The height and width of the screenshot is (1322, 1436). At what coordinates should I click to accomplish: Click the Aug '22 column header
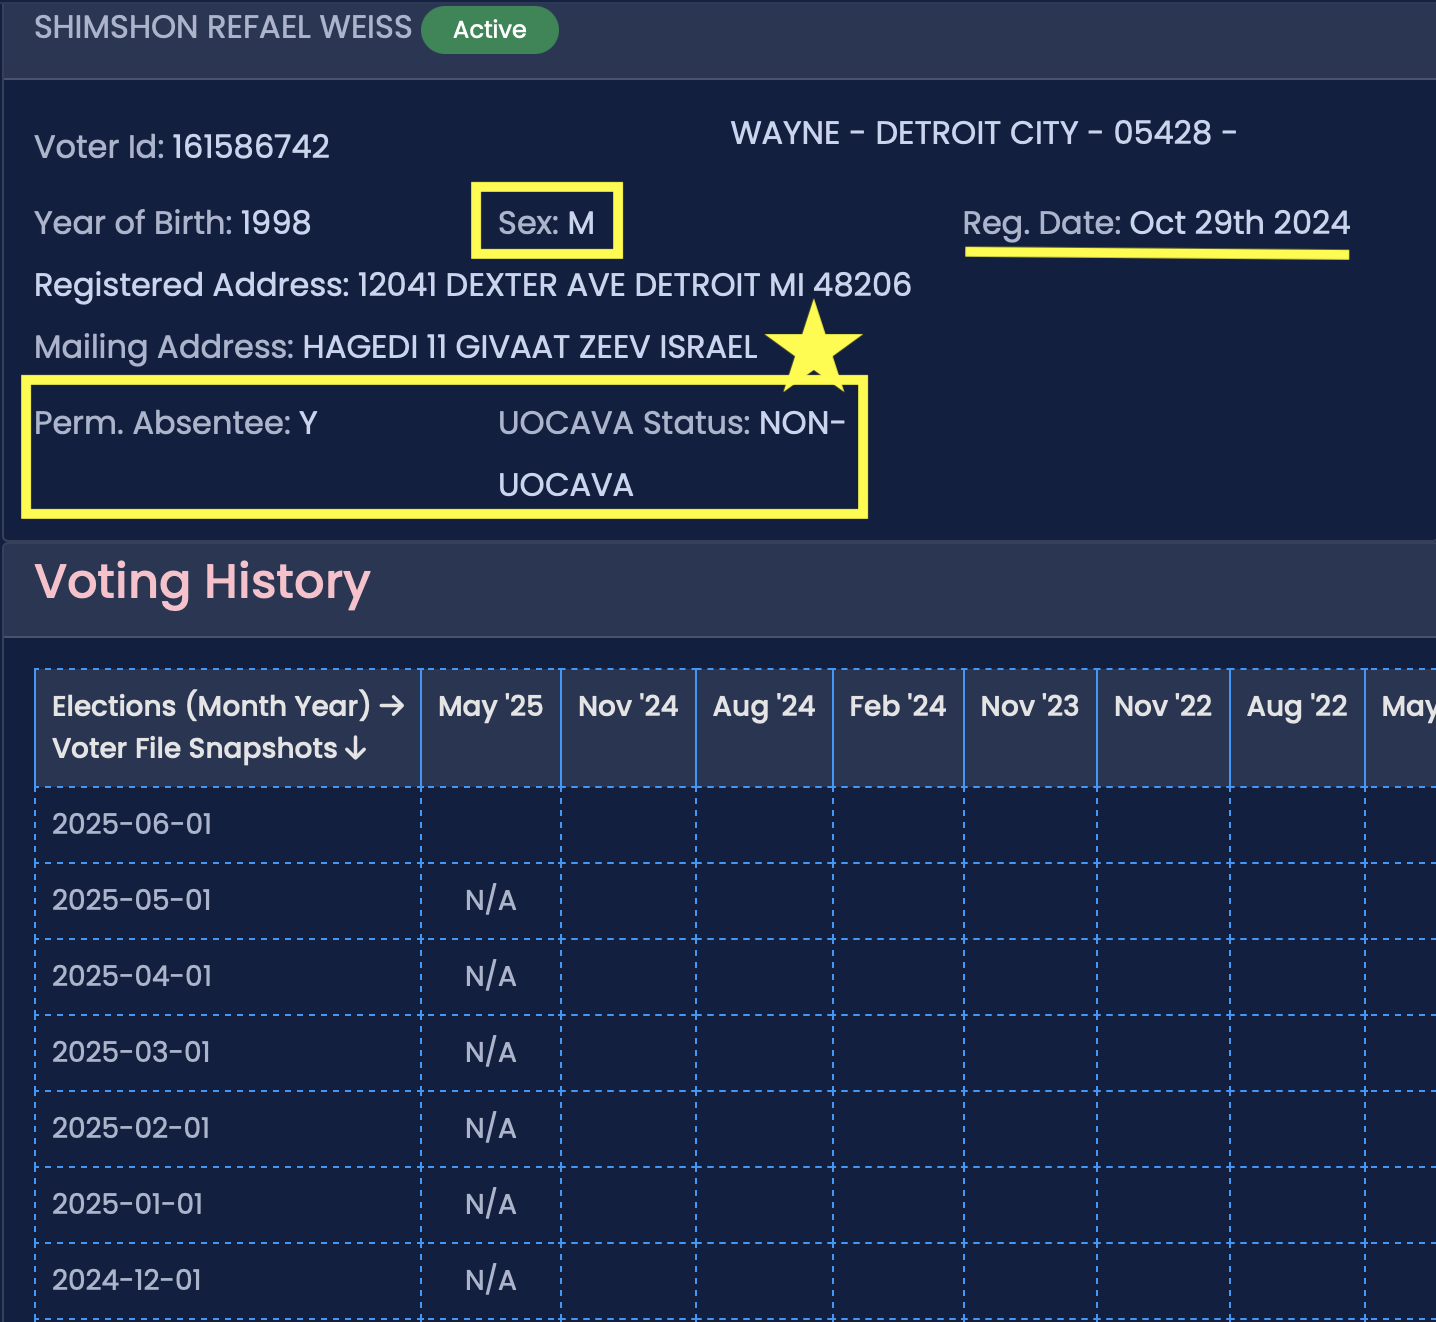1297,728
